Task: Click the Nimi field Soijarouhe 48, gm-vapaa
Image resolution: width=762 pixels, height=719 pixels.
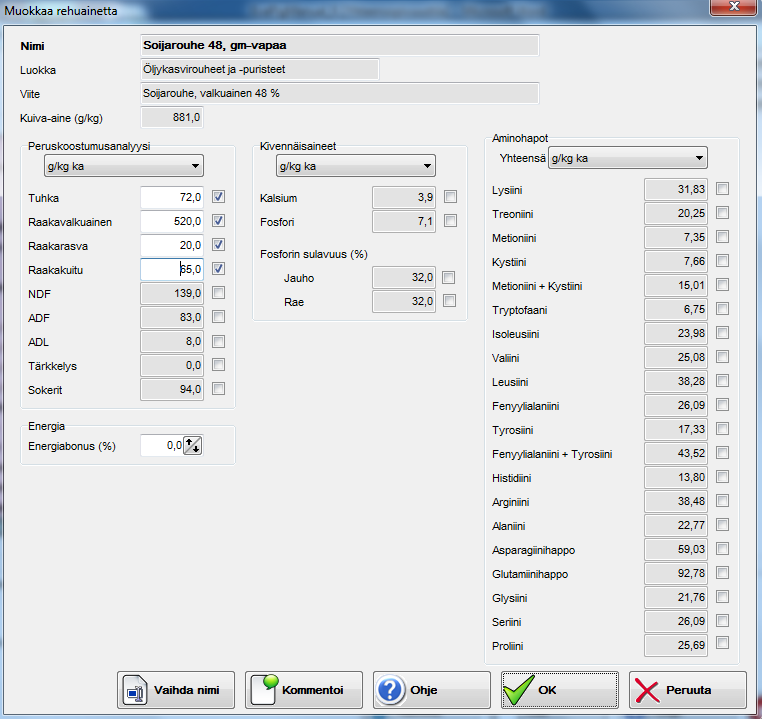Action: (340, 45)
